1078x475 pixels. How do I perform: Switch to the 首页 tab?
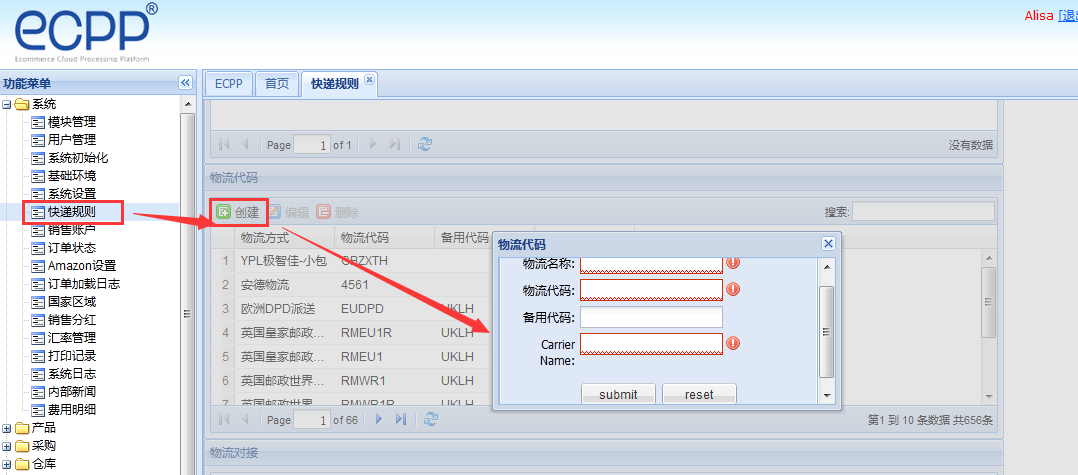[x=276, y=84]
